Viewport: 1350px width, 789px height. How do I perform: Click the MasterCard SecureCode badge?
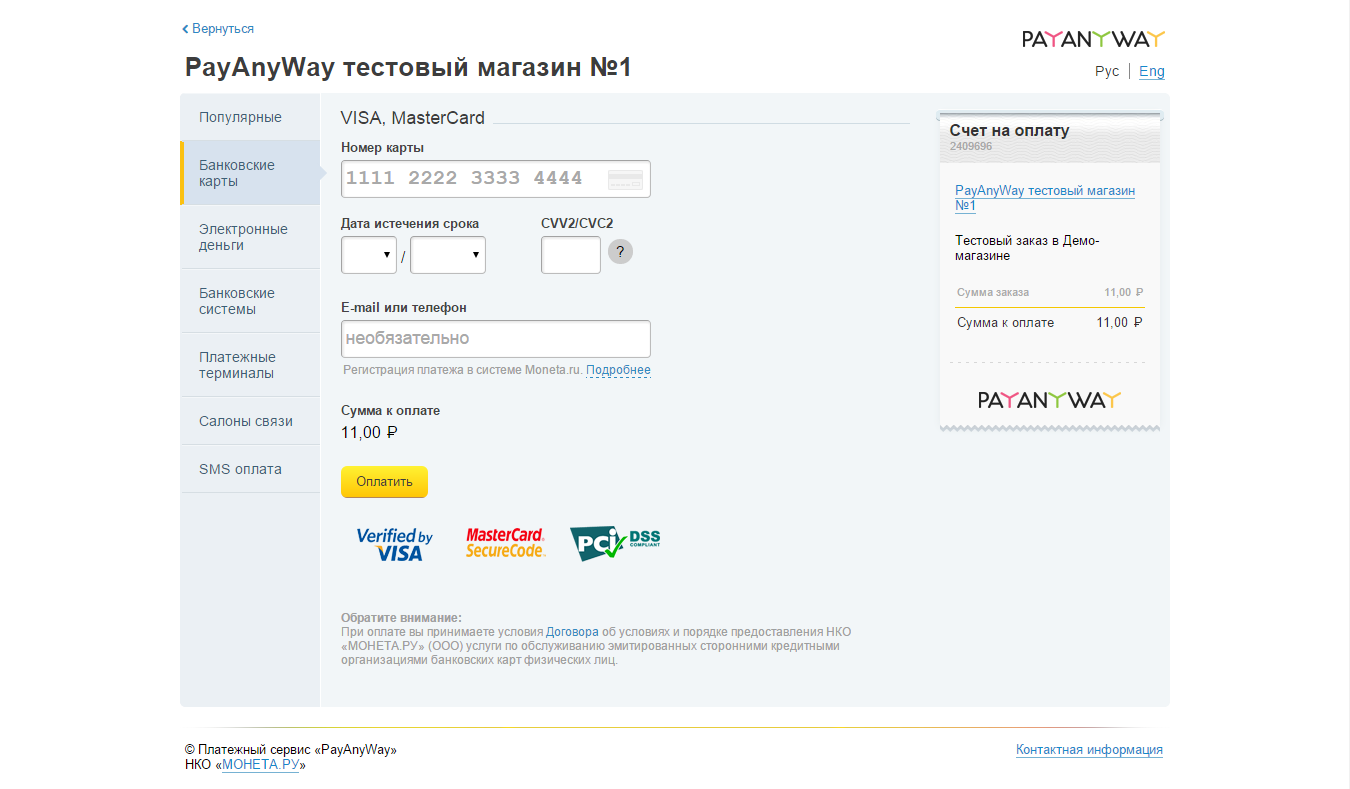pos(505,543)
